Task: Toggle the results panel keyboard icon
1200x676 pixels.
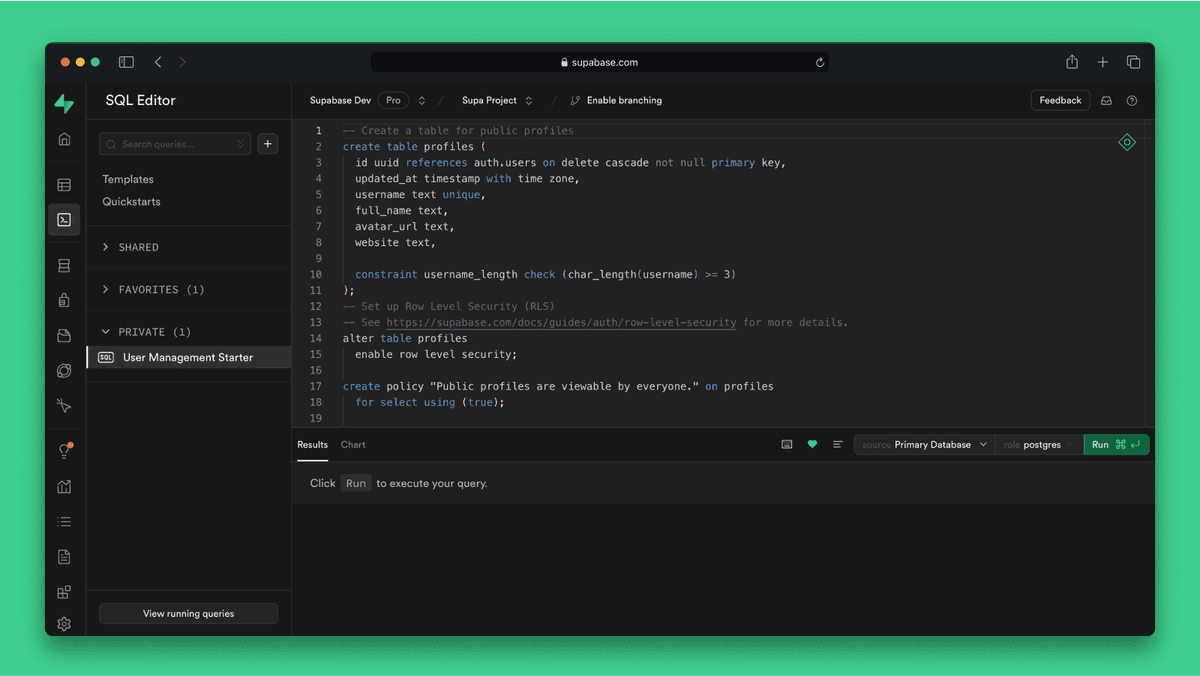Action: coord(787,444)
